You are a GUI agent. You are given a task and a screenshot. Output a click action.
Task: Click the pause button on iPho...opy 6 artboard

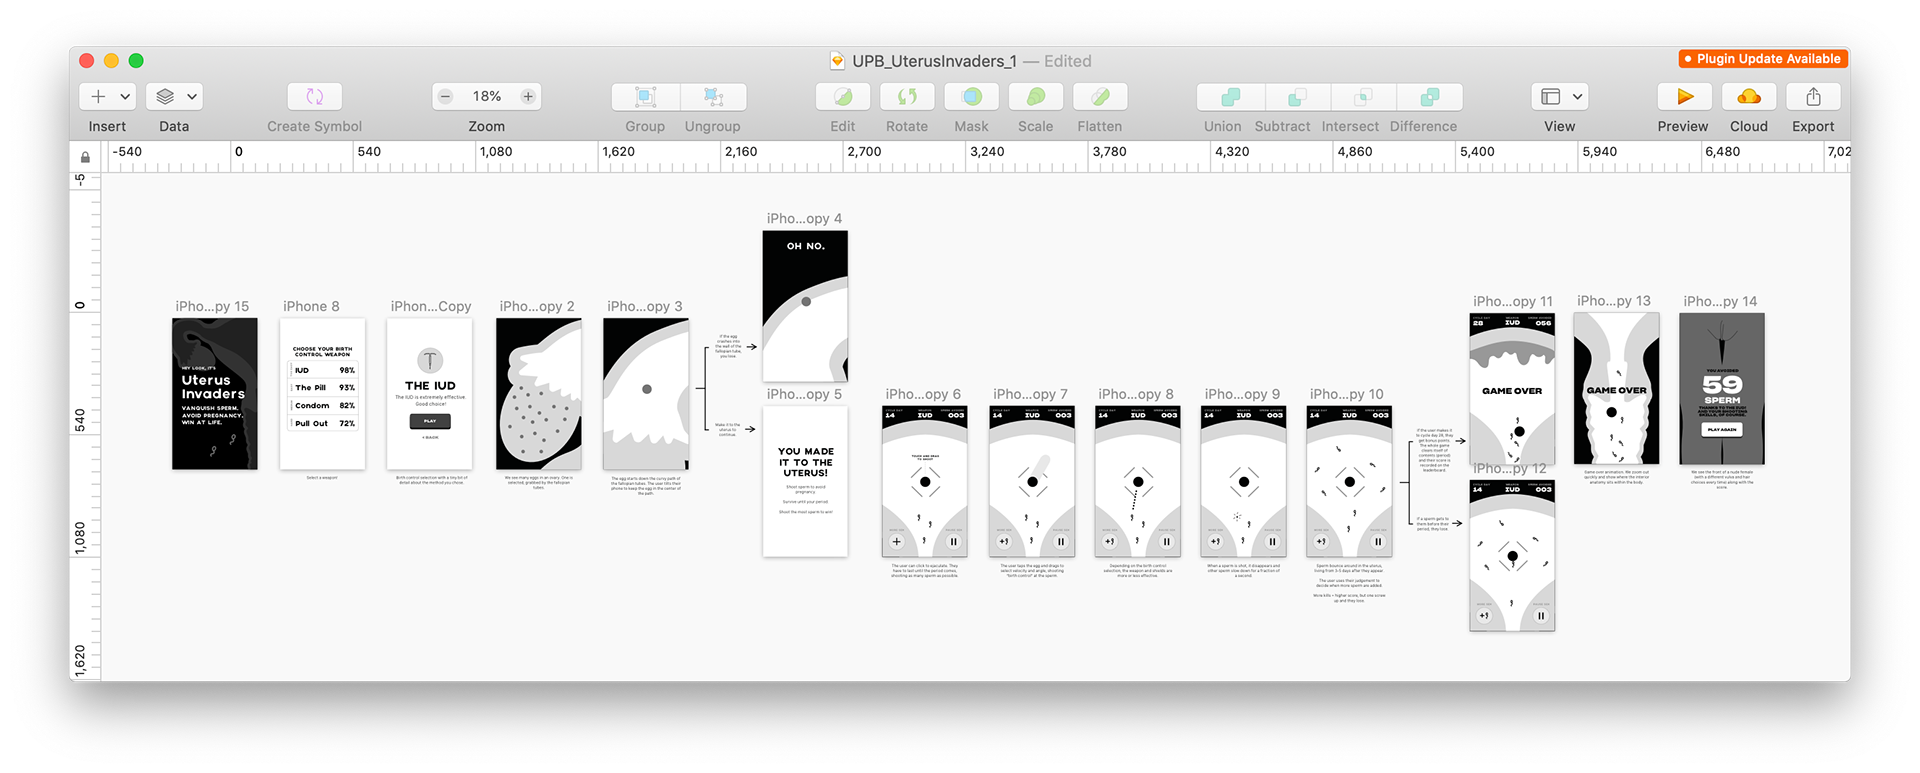pos(953,542)
